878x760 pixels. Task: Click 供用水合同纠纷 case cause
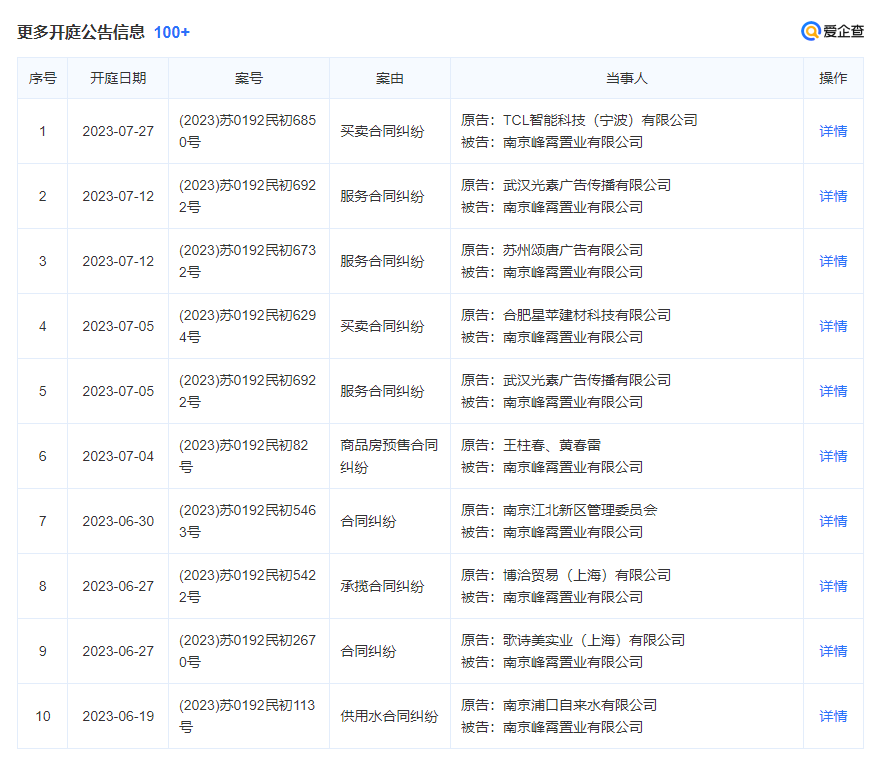point(389,716)
